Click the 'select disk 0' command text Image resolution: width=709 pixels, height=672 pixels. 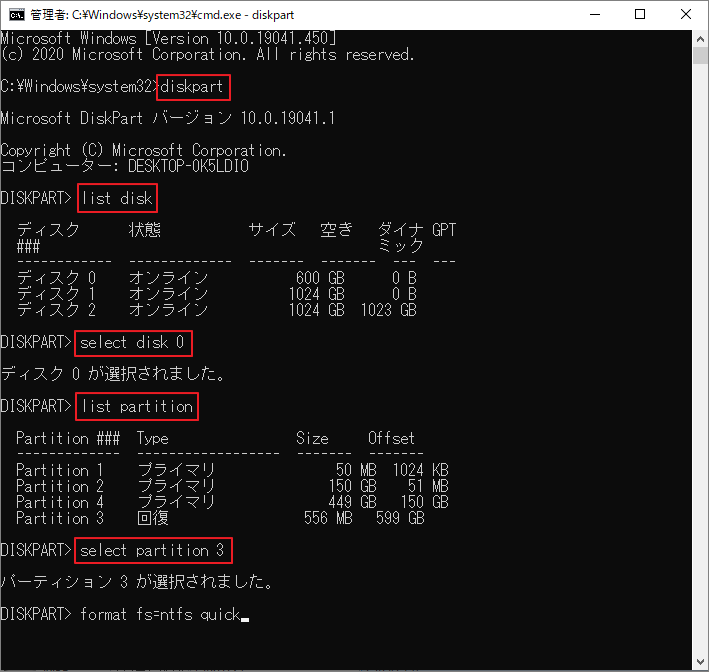[132, 342]
